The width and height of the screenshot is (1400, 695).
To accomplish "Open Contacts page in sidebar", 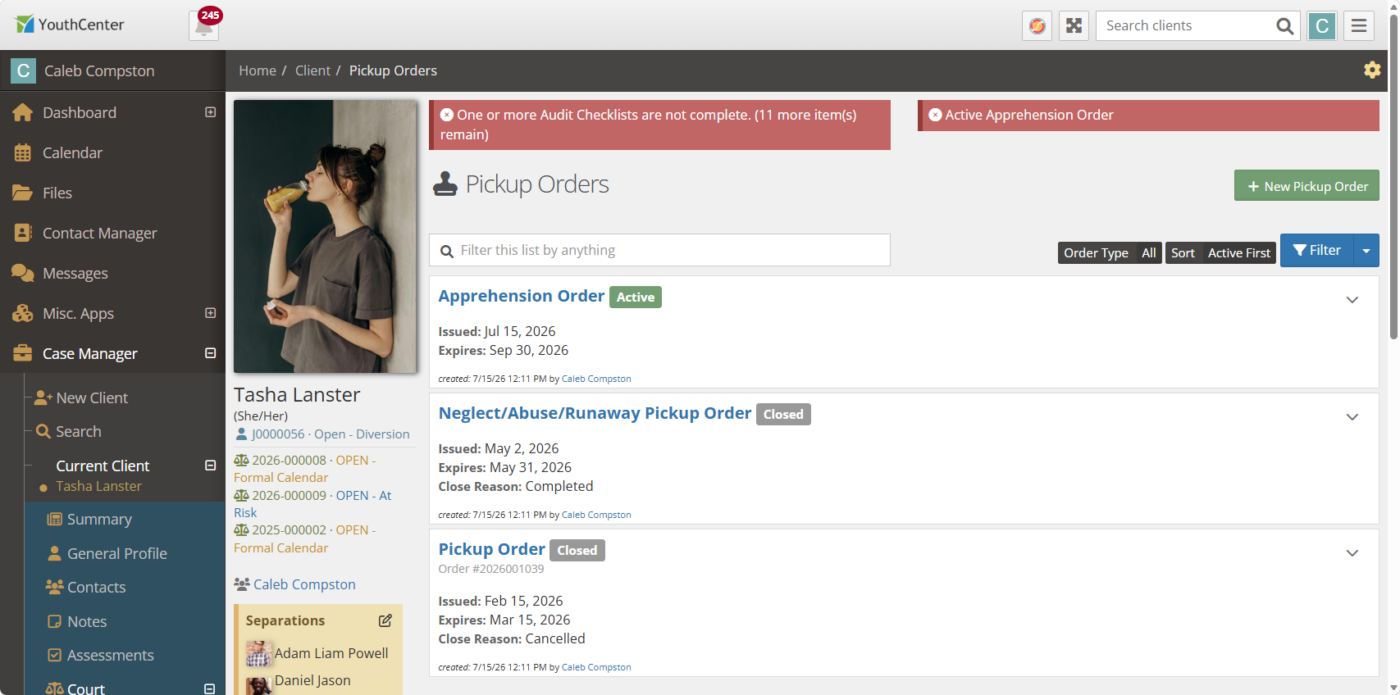I will tap(96, 587).
